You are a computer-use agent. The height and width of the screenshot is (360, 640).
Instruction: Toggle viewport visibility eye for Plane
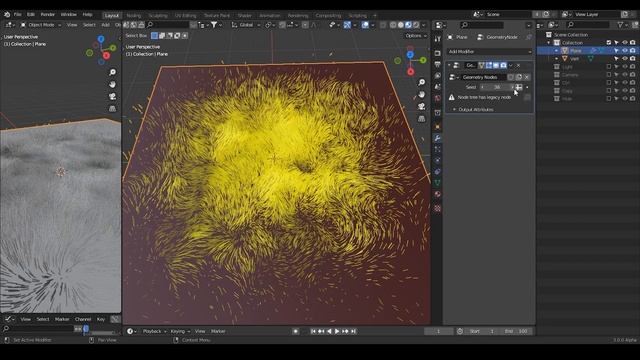click(624, 51)
